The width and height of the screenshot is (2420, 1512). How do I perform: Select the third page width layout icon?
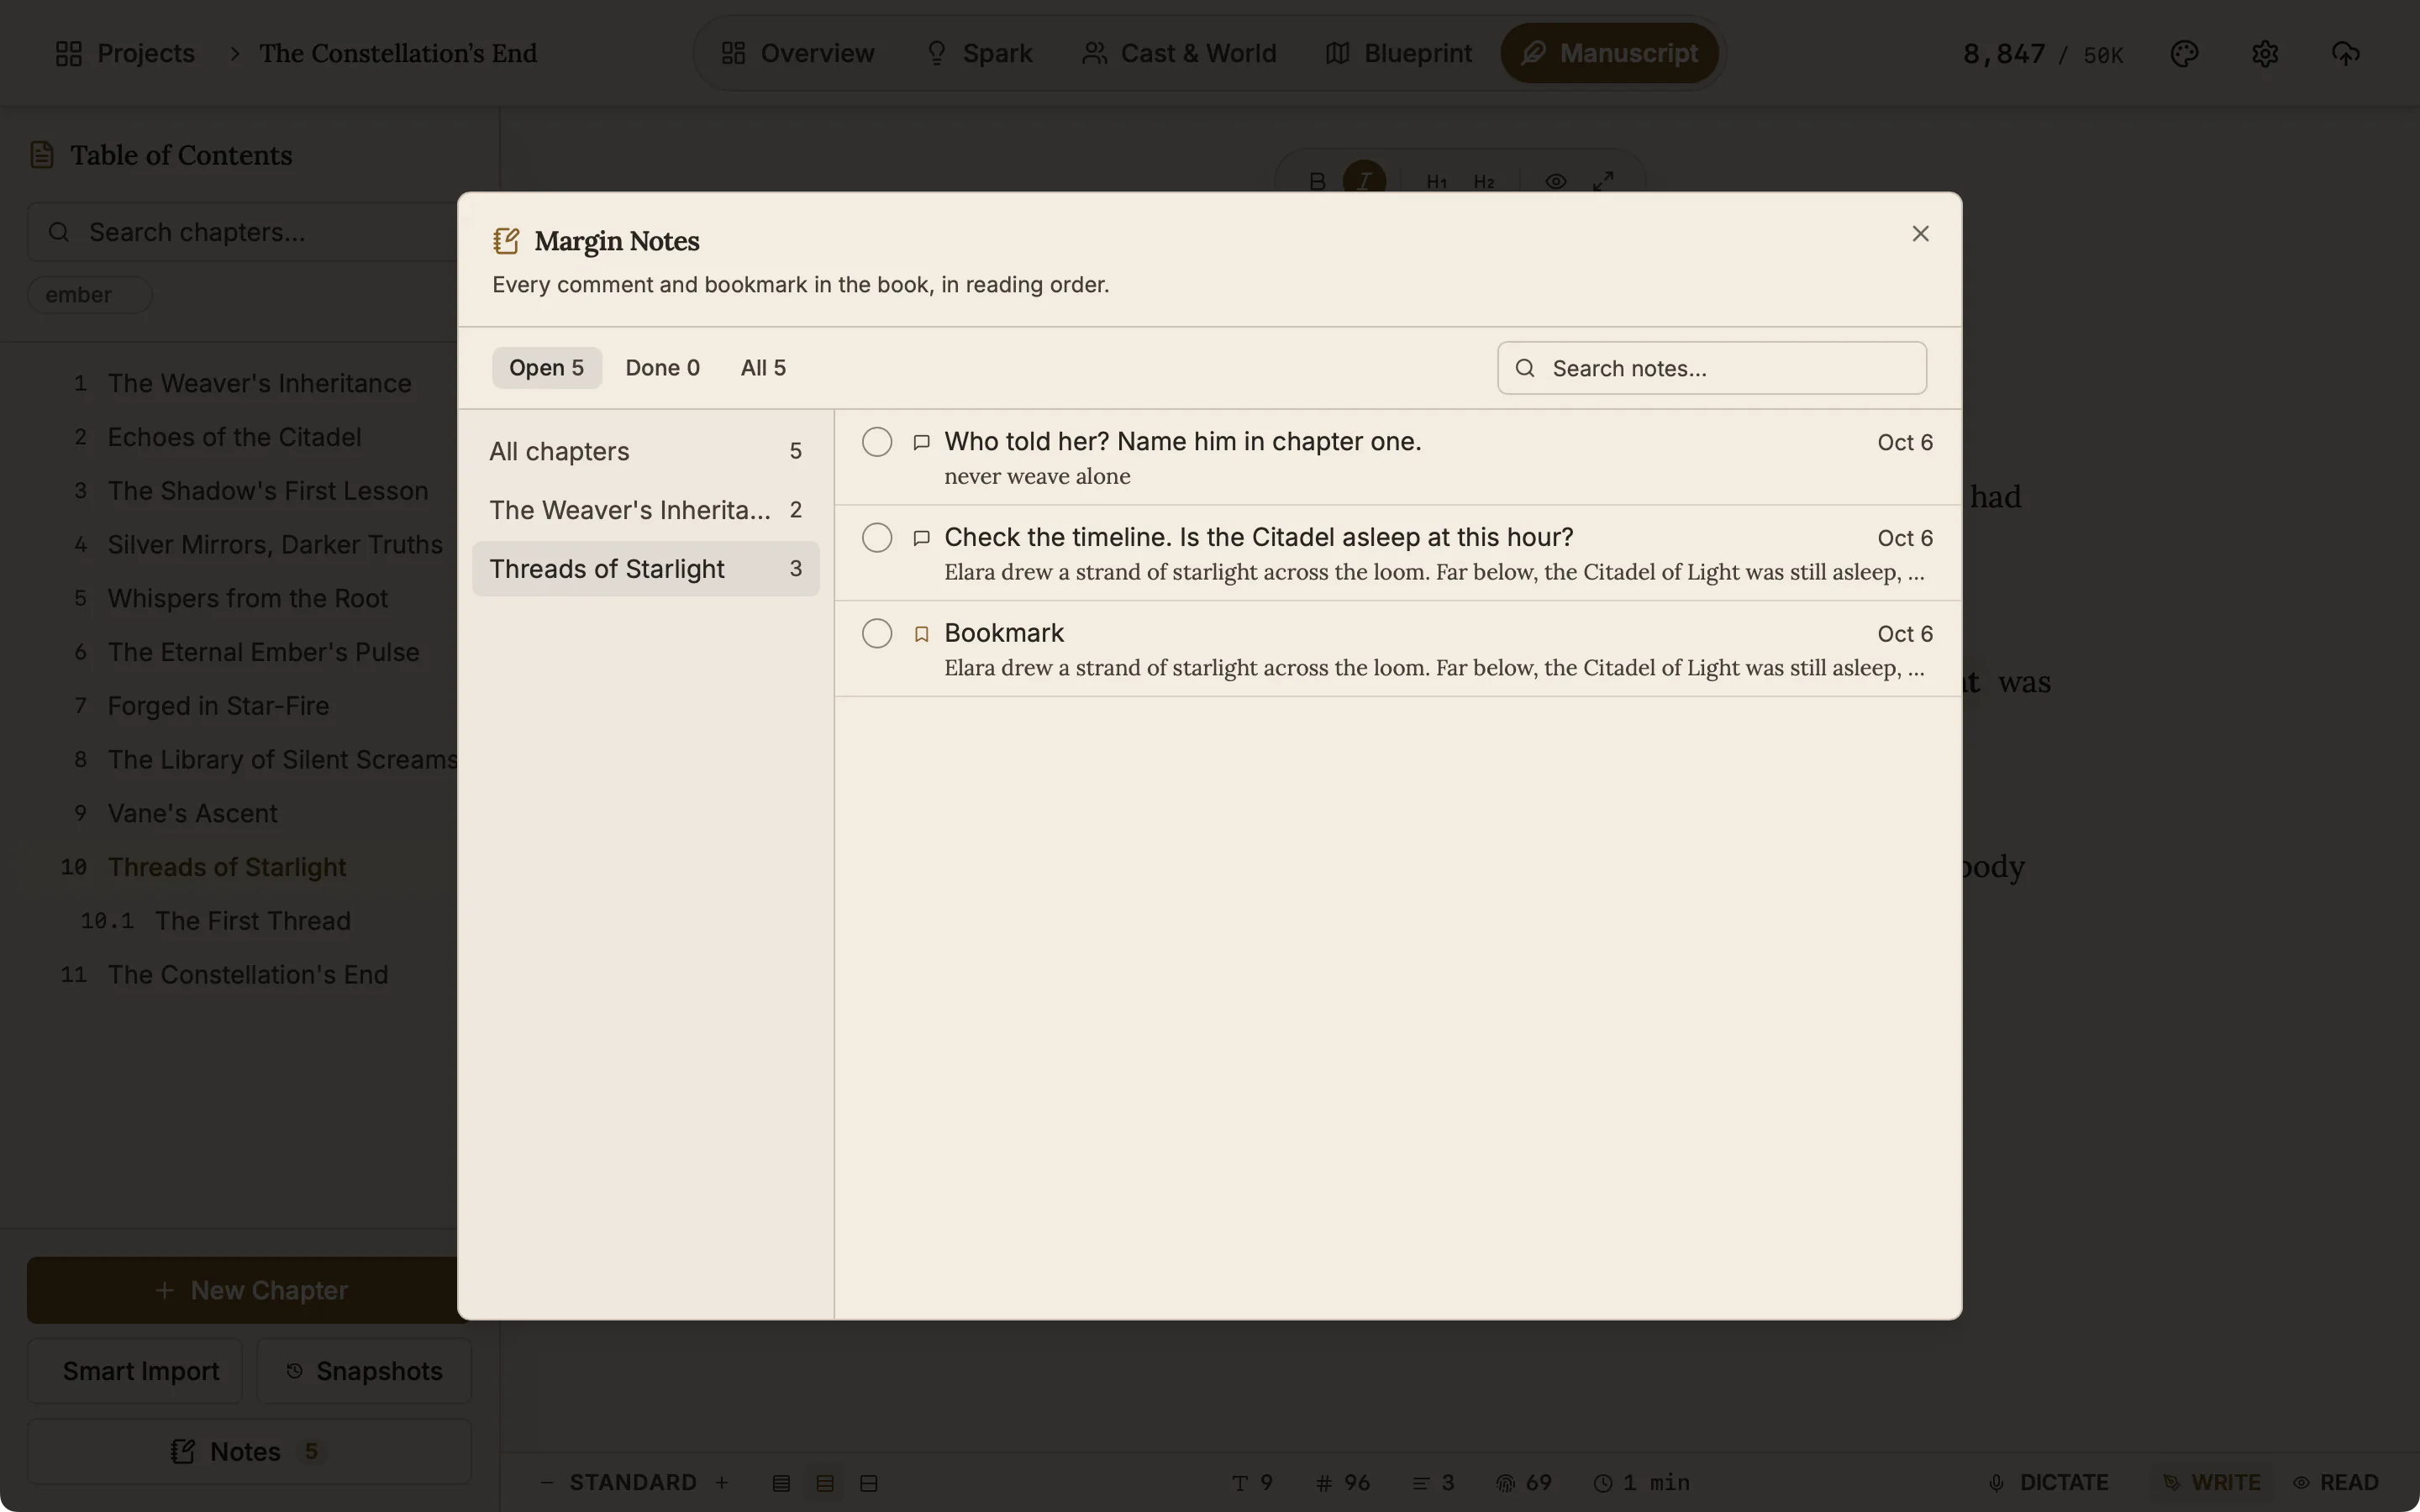(869, 1483)
